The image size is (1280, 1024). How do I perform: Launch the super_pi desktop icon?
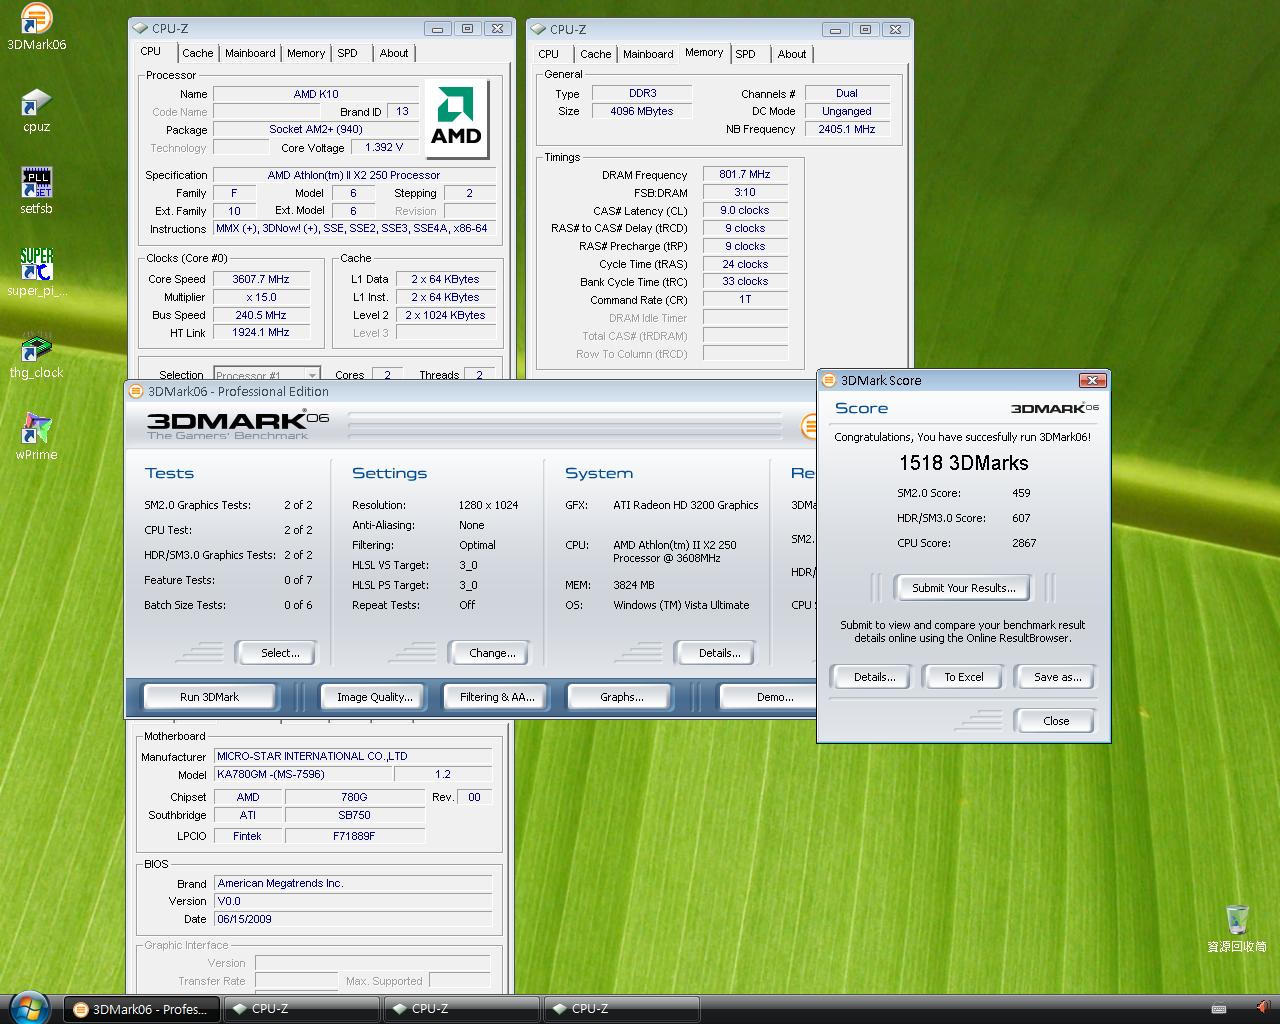(x=36, y=273)
